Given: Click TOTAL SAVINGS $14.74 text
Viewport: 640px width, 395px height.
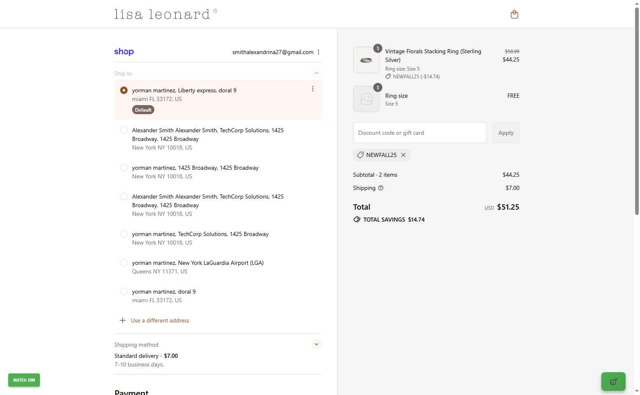Looking at the screenshot, I should click(394, 220).
